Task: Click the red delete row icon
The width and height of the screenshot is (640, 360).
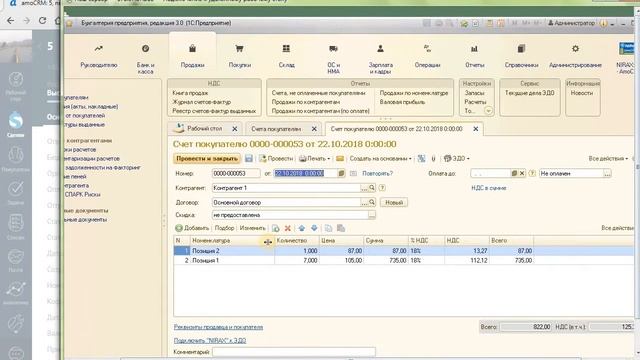Action: point(288,228)
